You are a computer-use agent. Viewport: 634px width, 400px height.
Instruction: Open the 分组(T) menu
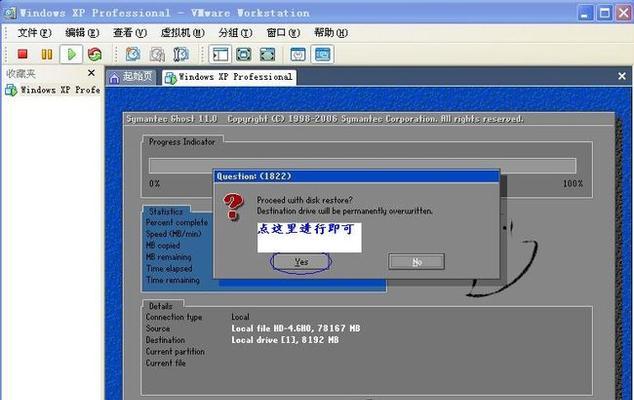click(235, 33)
